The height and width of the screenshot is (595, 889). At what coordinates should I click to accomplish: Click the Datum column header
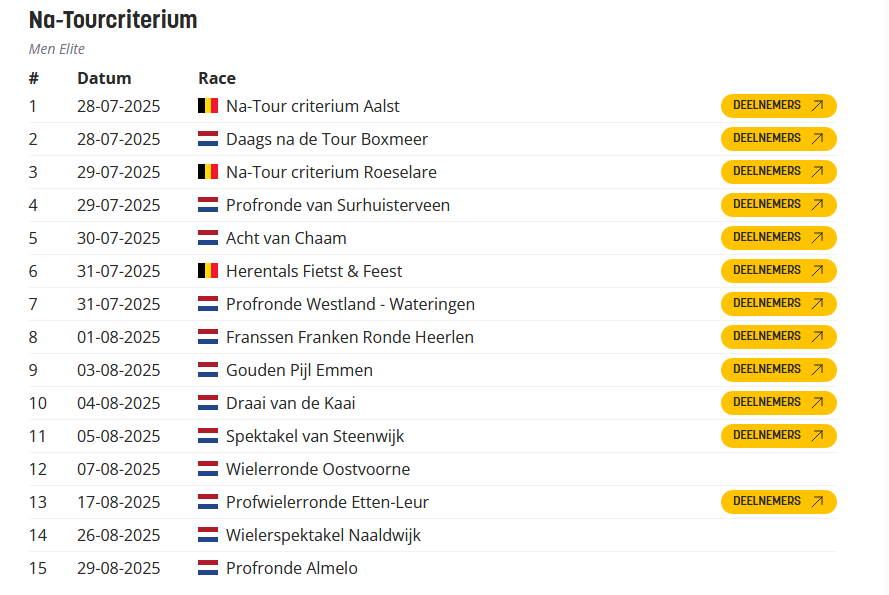coord(104,78)
